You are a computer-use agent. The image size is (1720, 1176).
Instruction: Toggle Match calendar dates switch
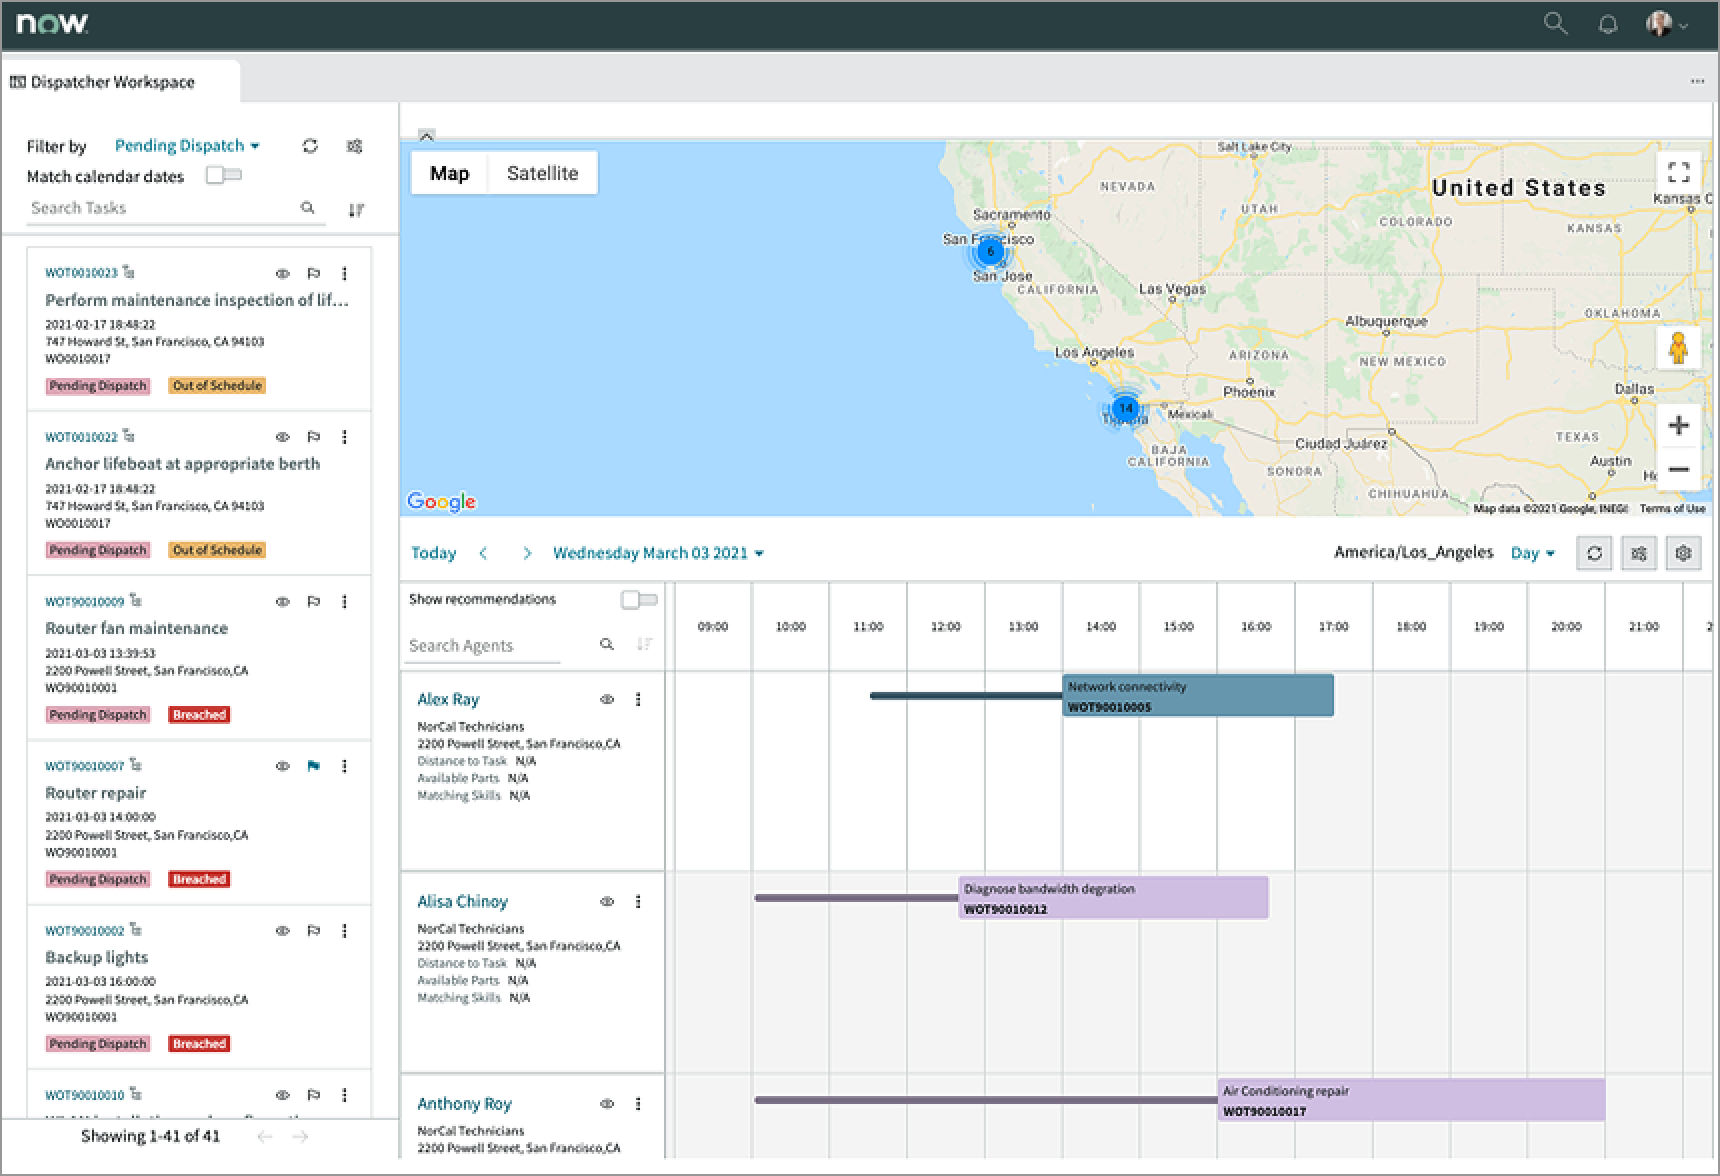(x=223, y=174)
